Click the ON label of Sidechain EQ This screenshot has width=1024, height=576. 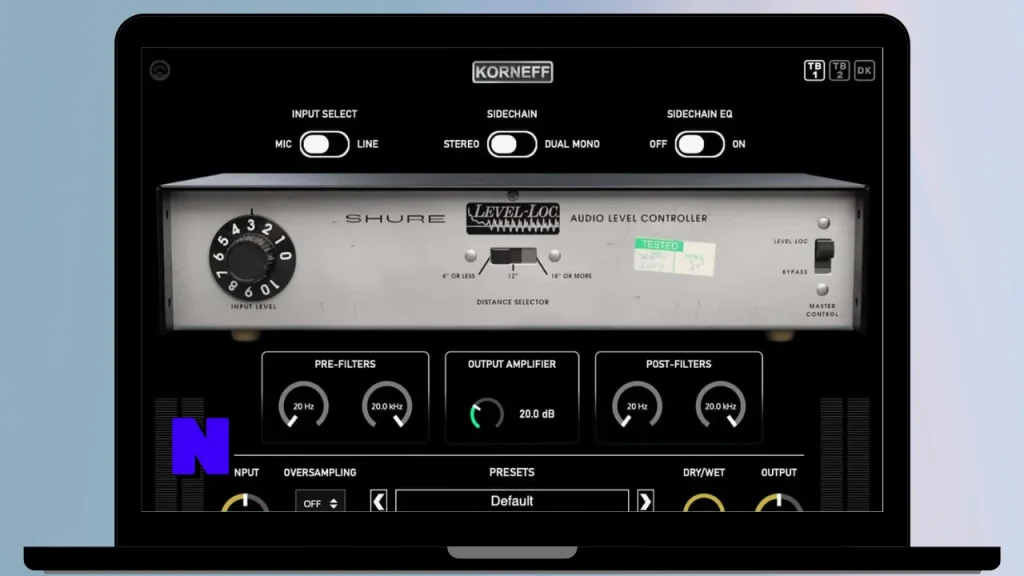(739, 144)
